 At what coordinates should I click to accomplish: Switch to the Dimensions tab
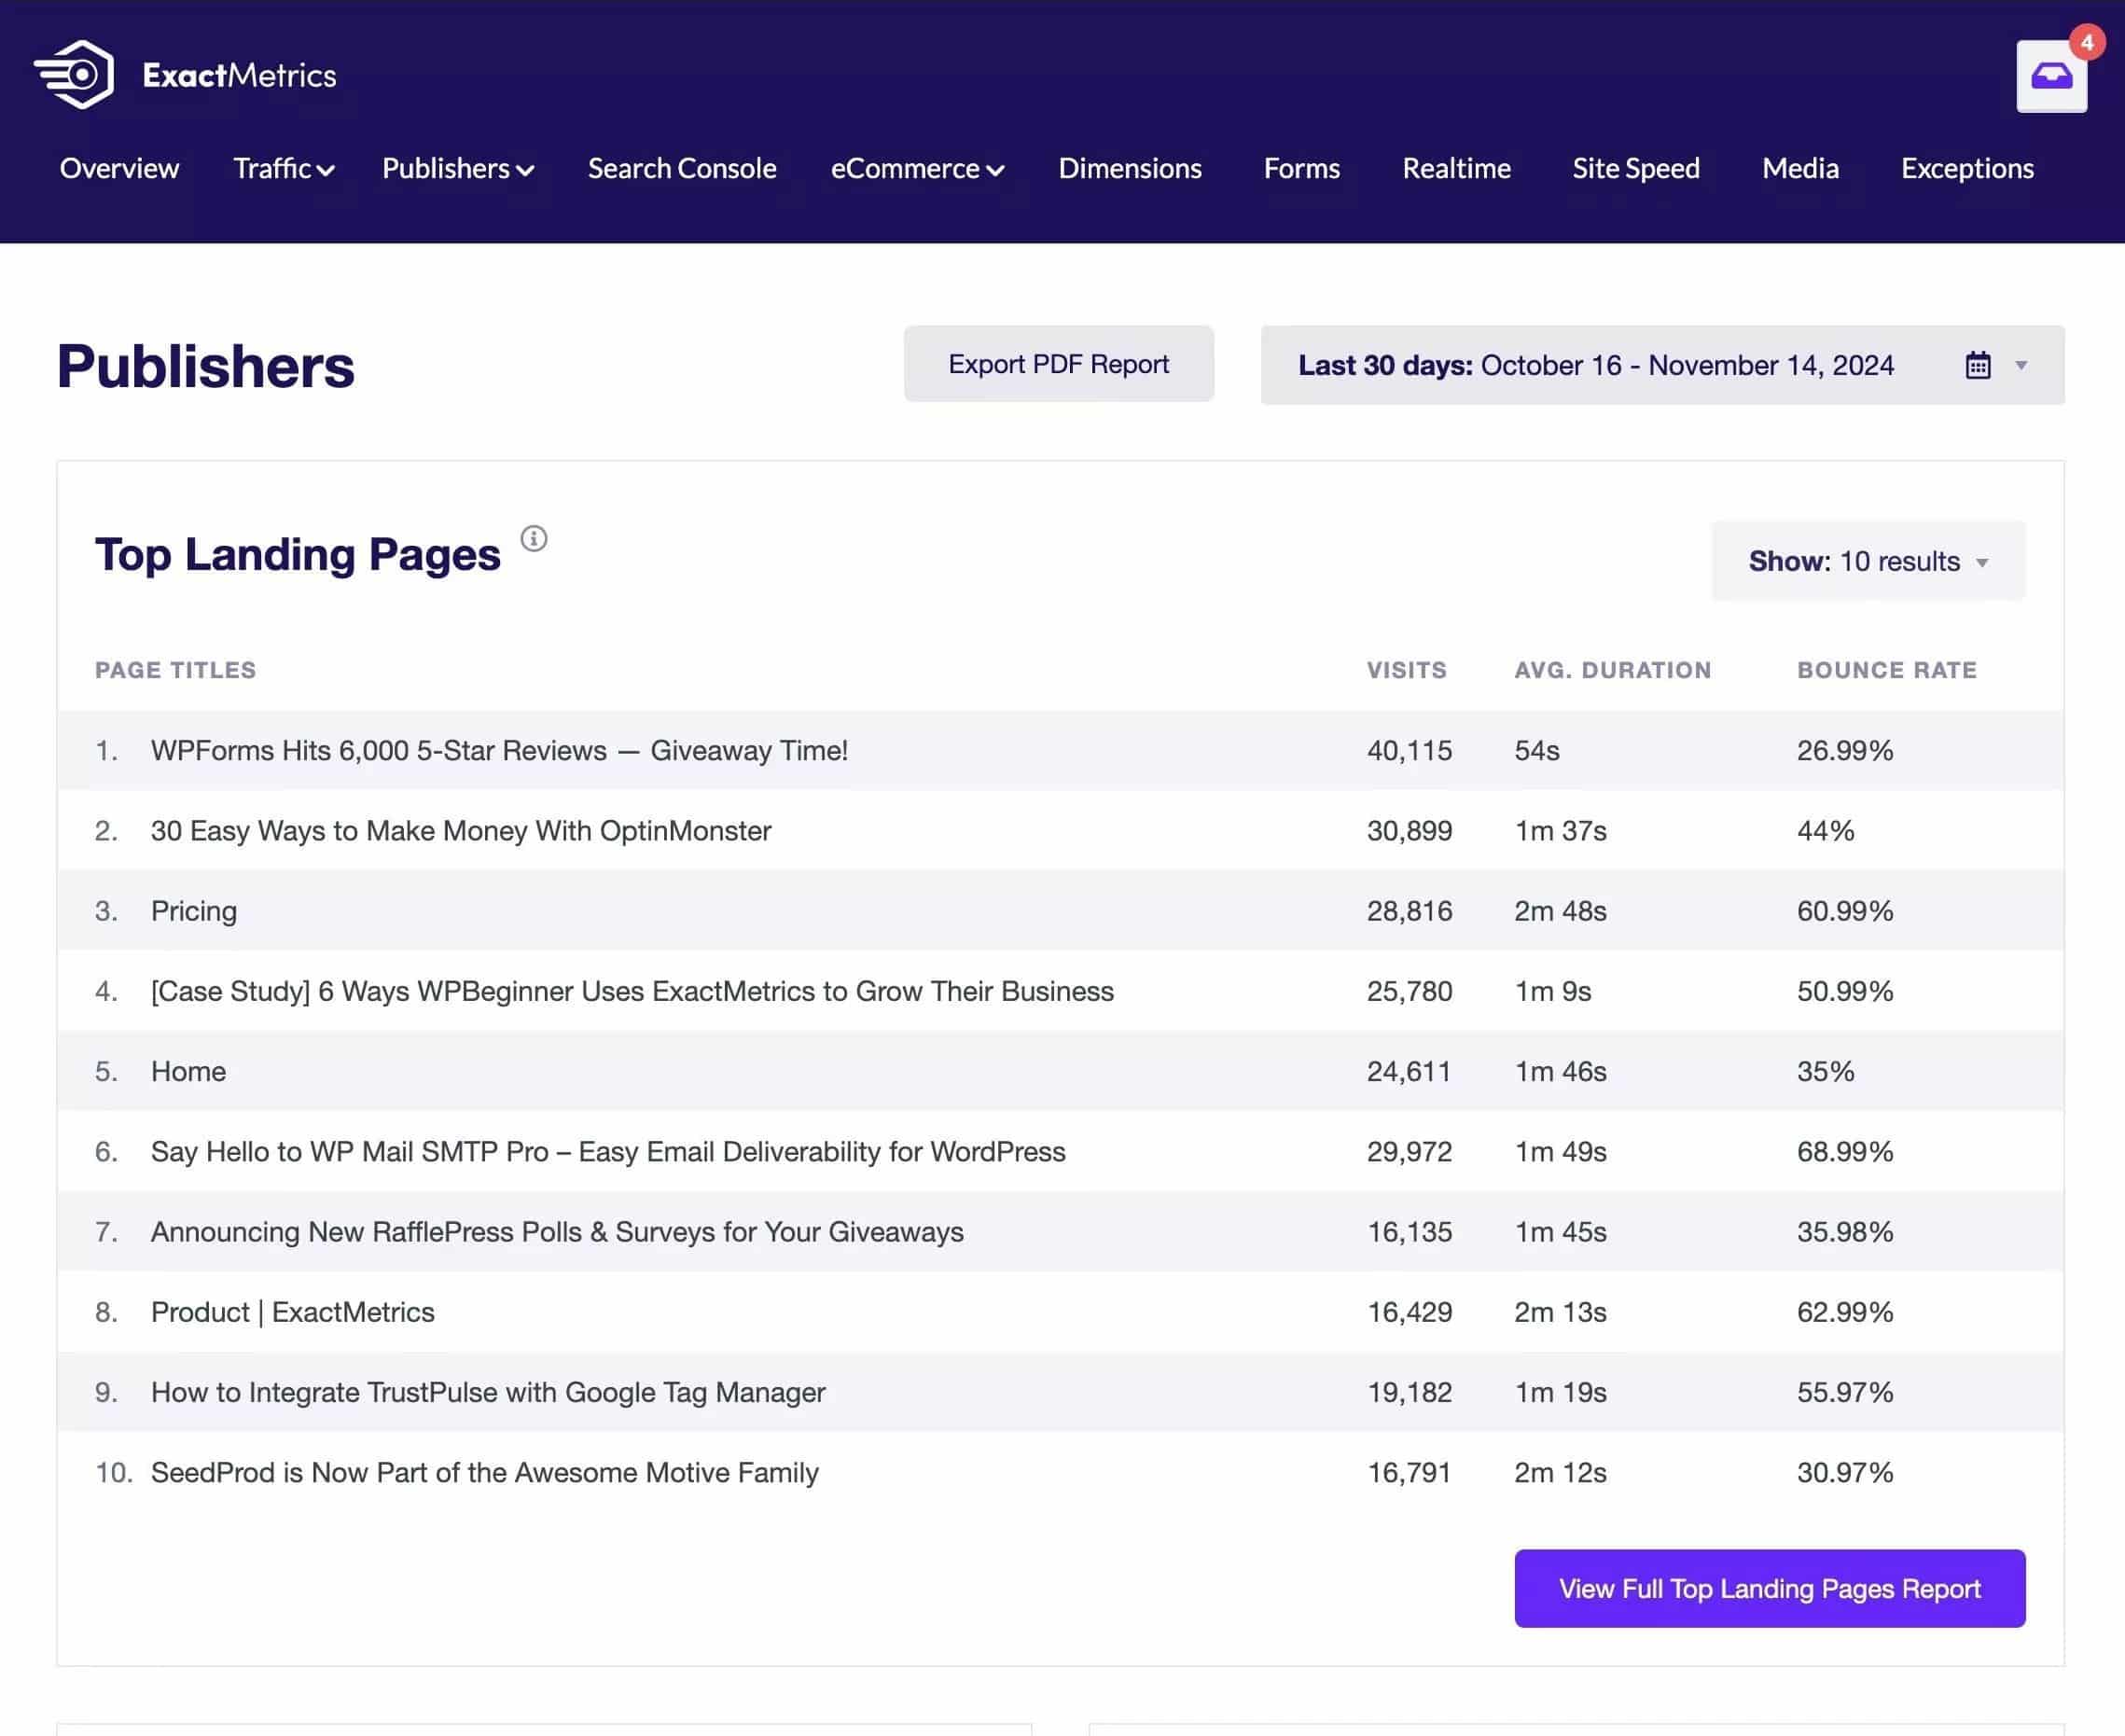click(1130, 168)
